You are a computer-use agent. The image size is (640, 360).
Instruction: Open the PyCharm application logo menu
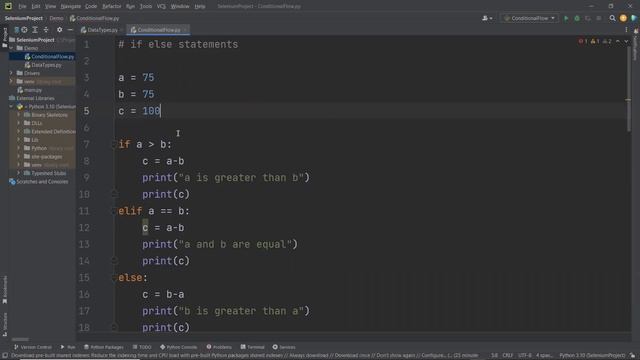click(x=8, y=6)
